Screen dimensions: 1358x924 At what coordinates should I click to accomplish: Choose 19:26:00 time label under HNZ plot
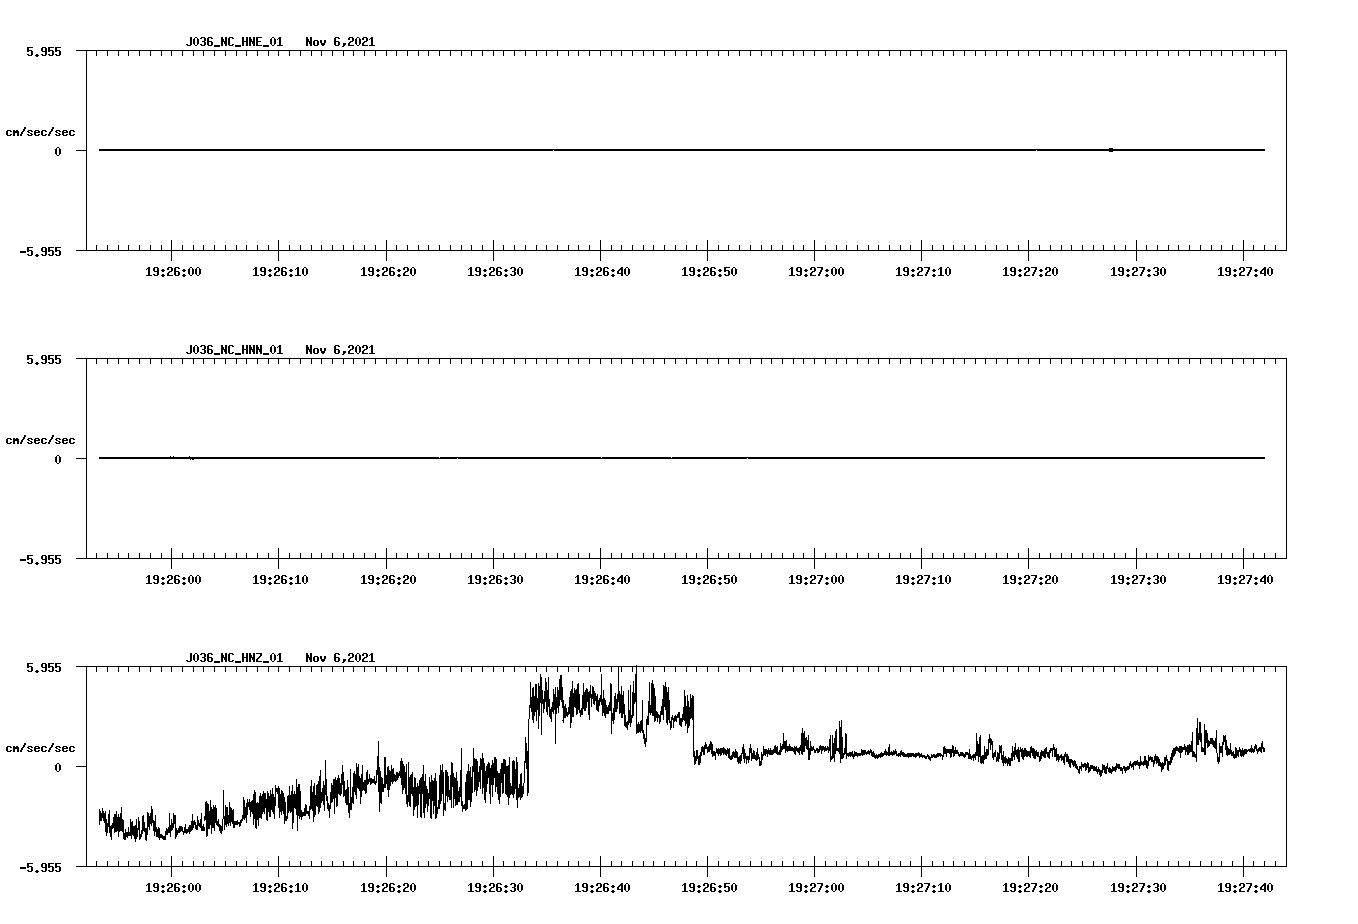pos(173,887)
